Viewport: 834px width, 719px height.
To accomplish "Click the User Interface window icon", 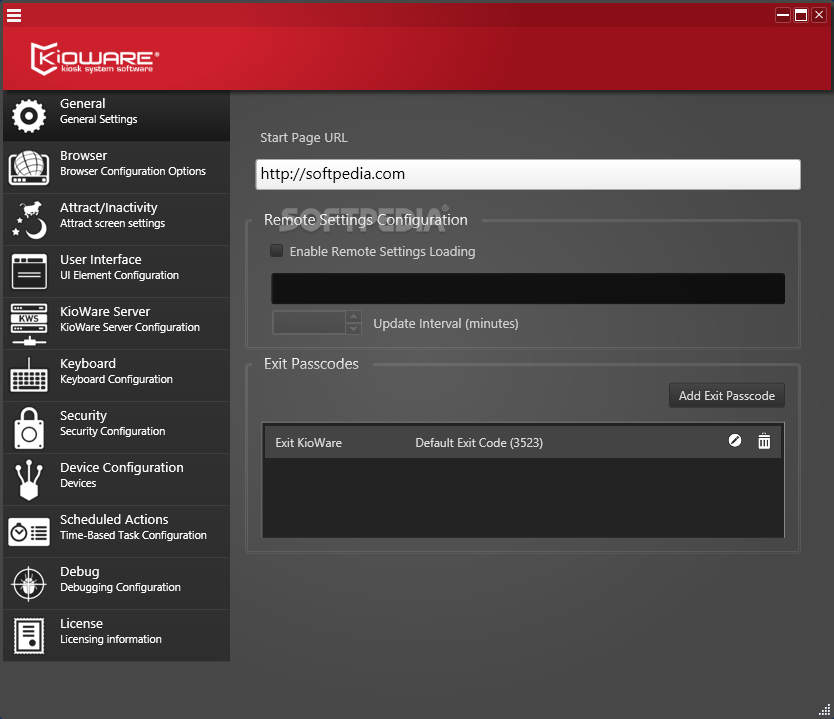I will pyautogui.click(x=29, y=271).
